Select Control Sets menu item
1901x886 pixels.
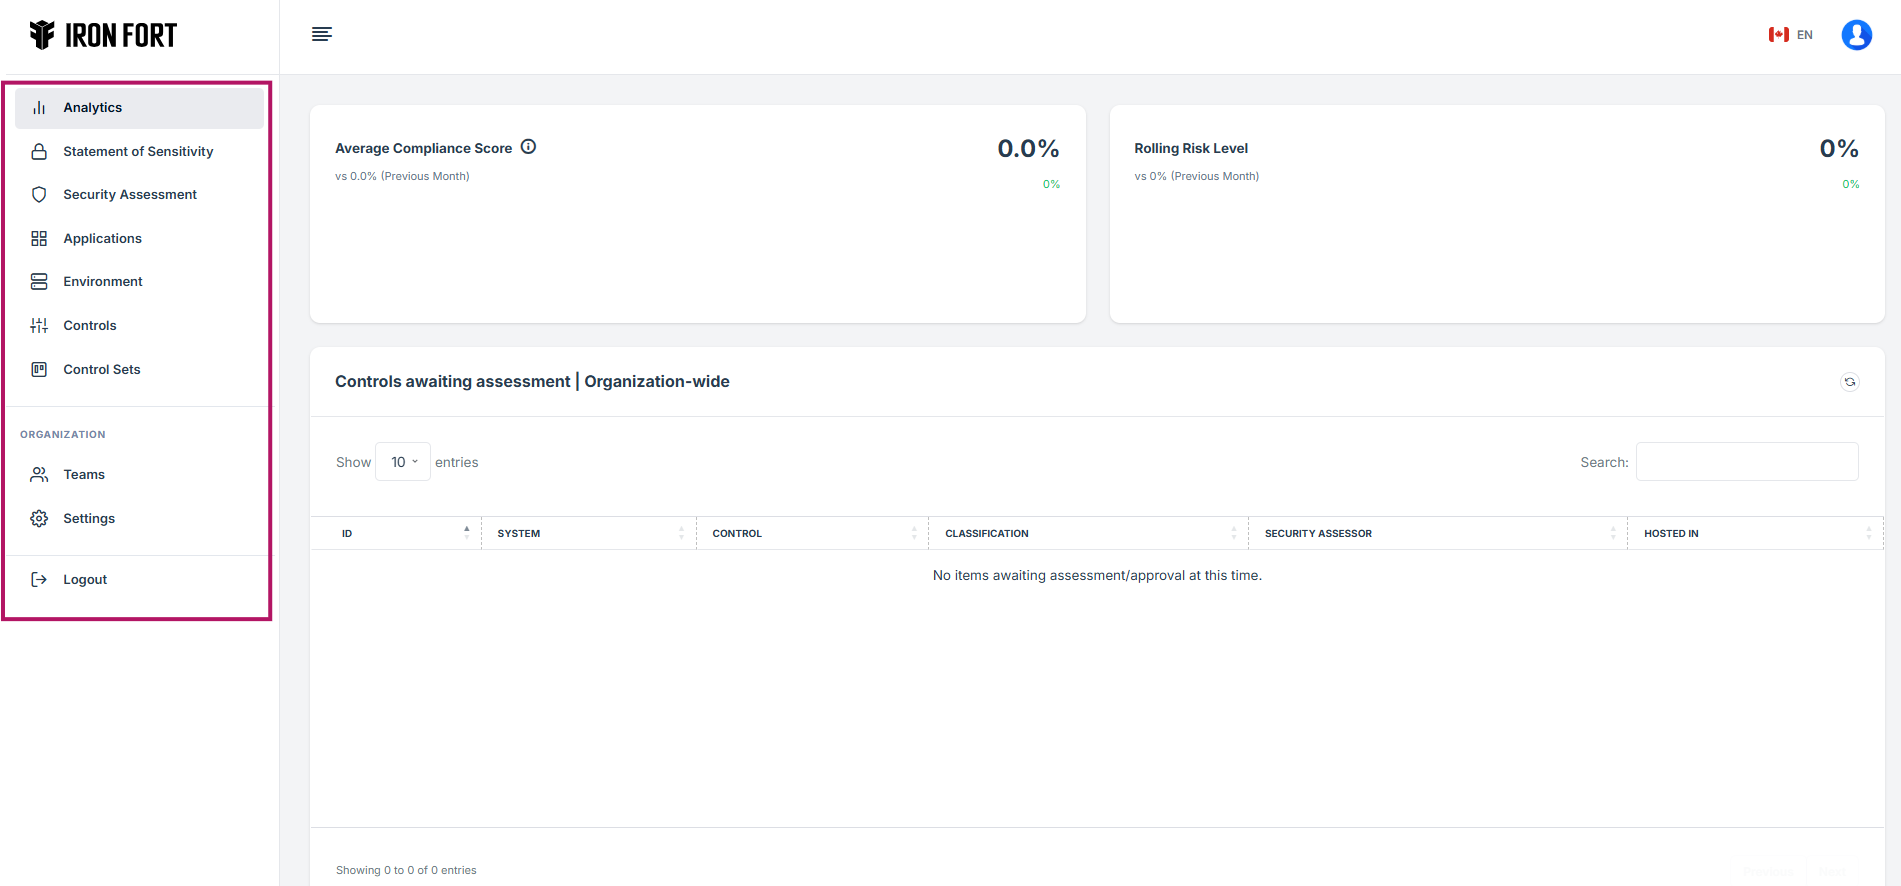coord(101,369)
